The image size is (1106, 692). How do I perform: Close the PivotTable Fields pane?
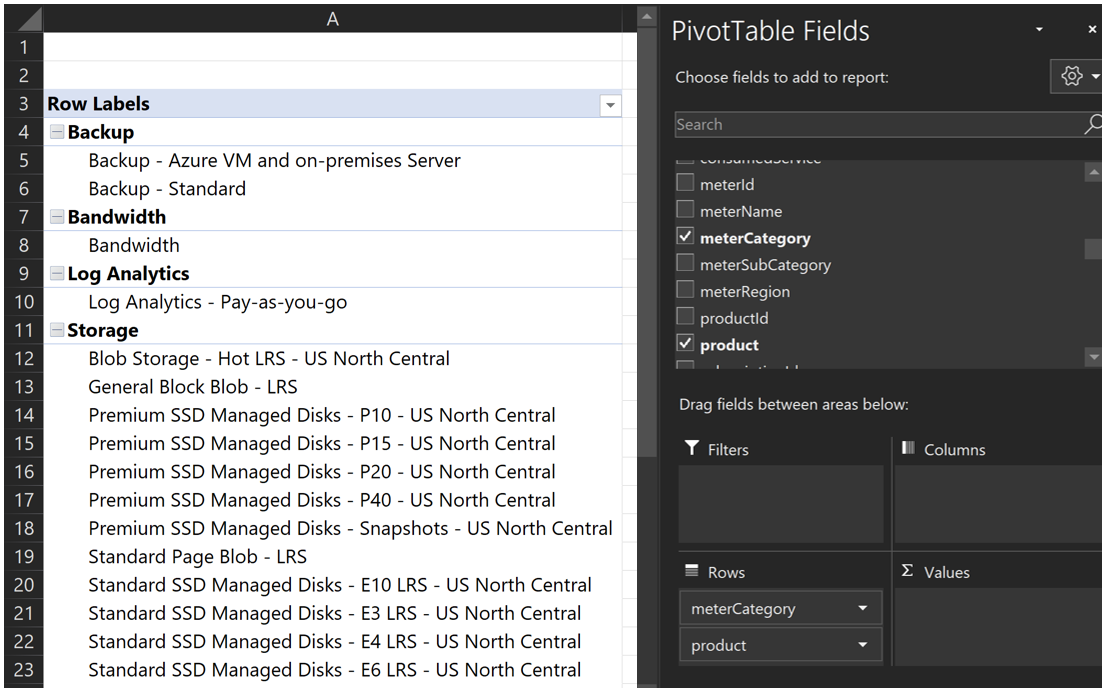[1092, 30]
